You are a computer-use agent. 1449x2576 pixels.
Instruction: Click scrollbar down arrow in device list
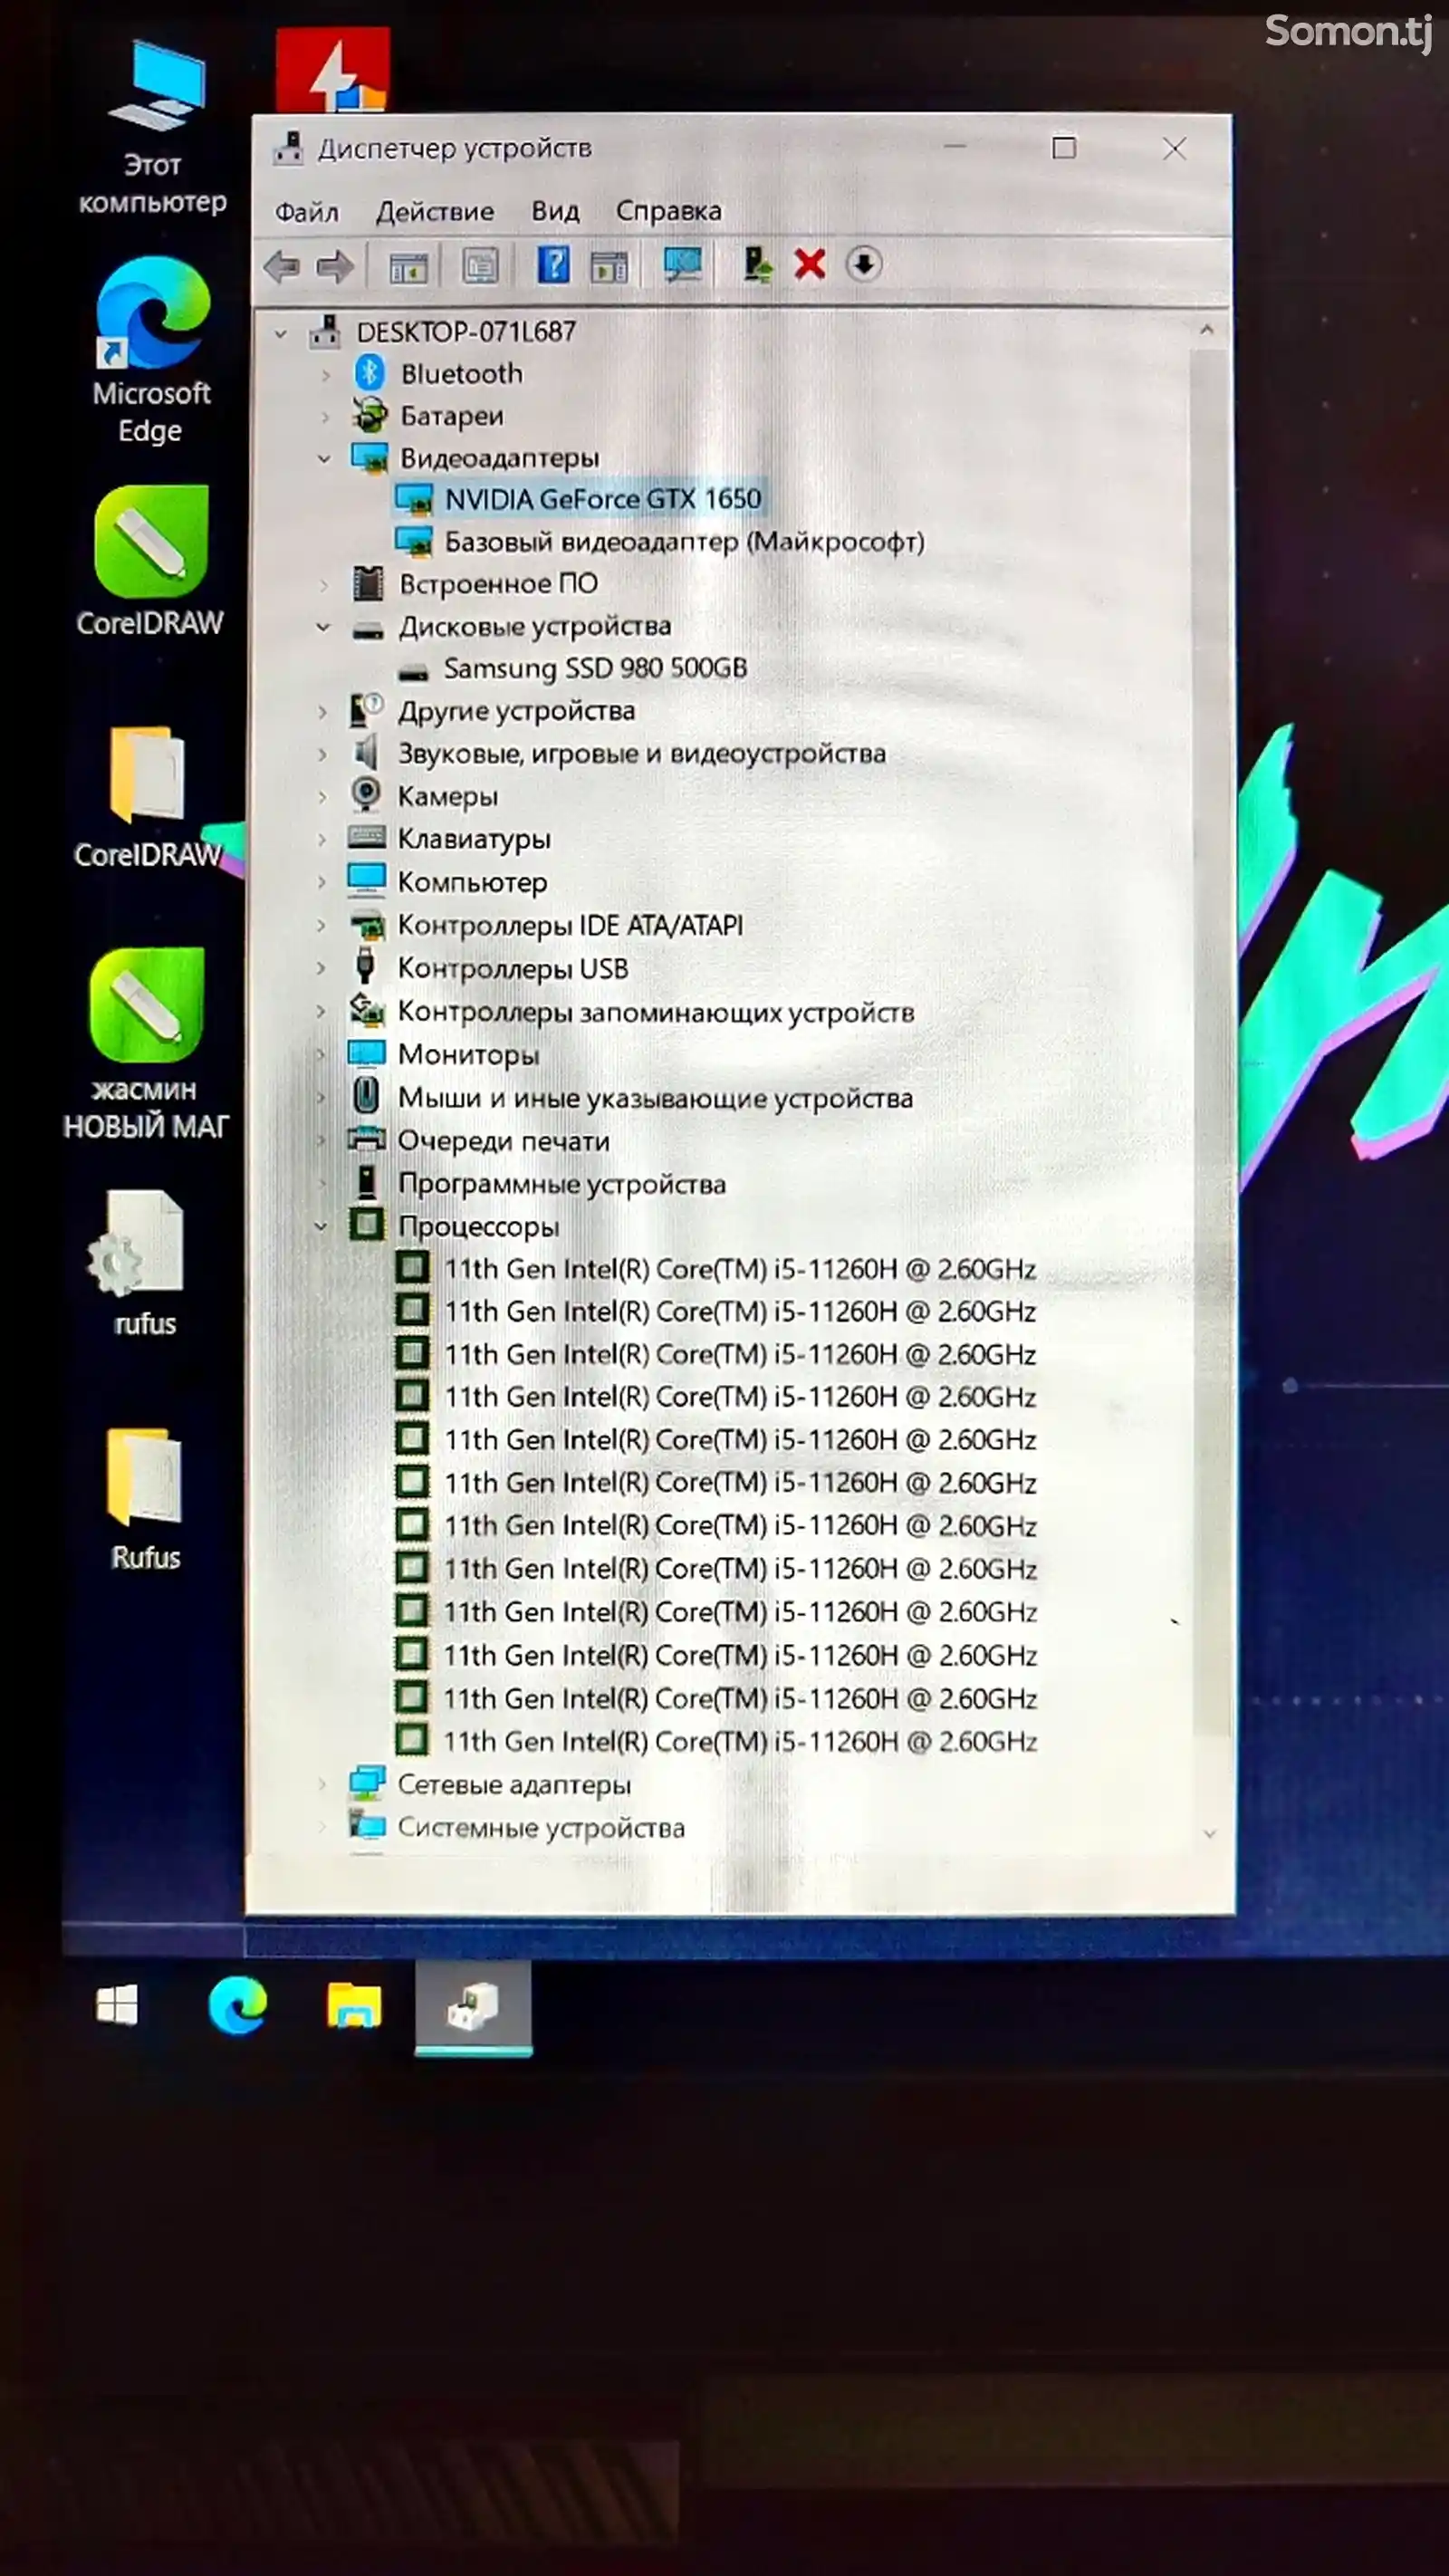pyautogui.click(x=1210, y=1833)
